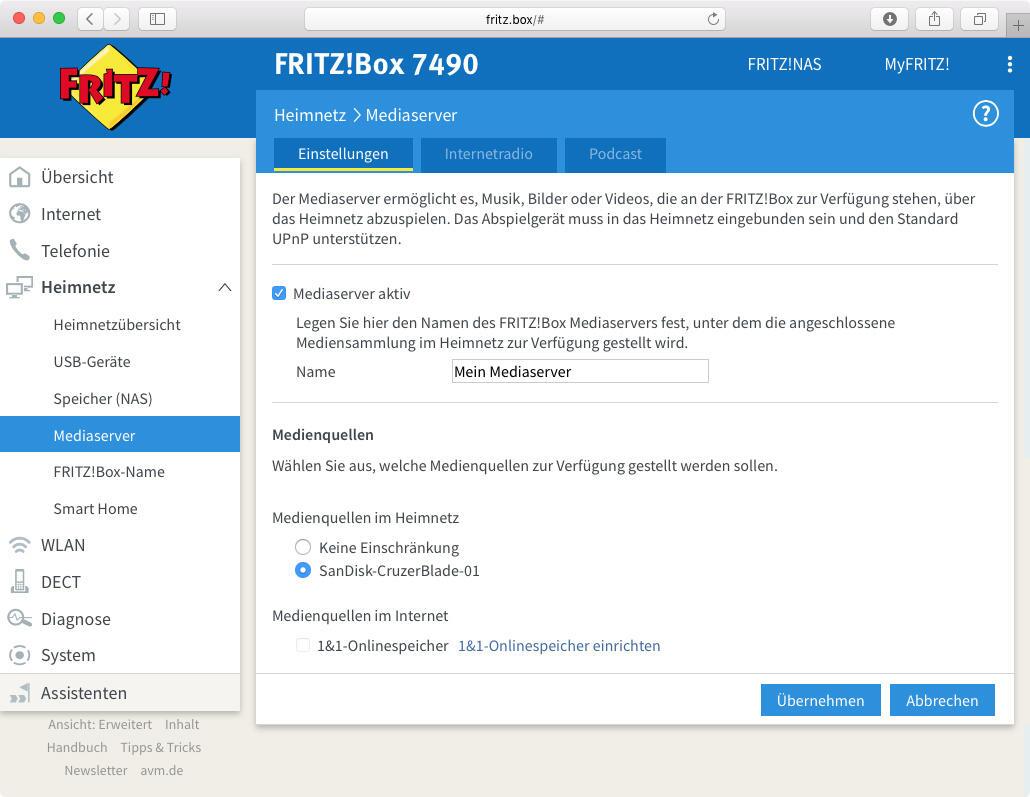Switch to Einstellungen tab
The image size is (1030, 797).
(x=343, y=154)
